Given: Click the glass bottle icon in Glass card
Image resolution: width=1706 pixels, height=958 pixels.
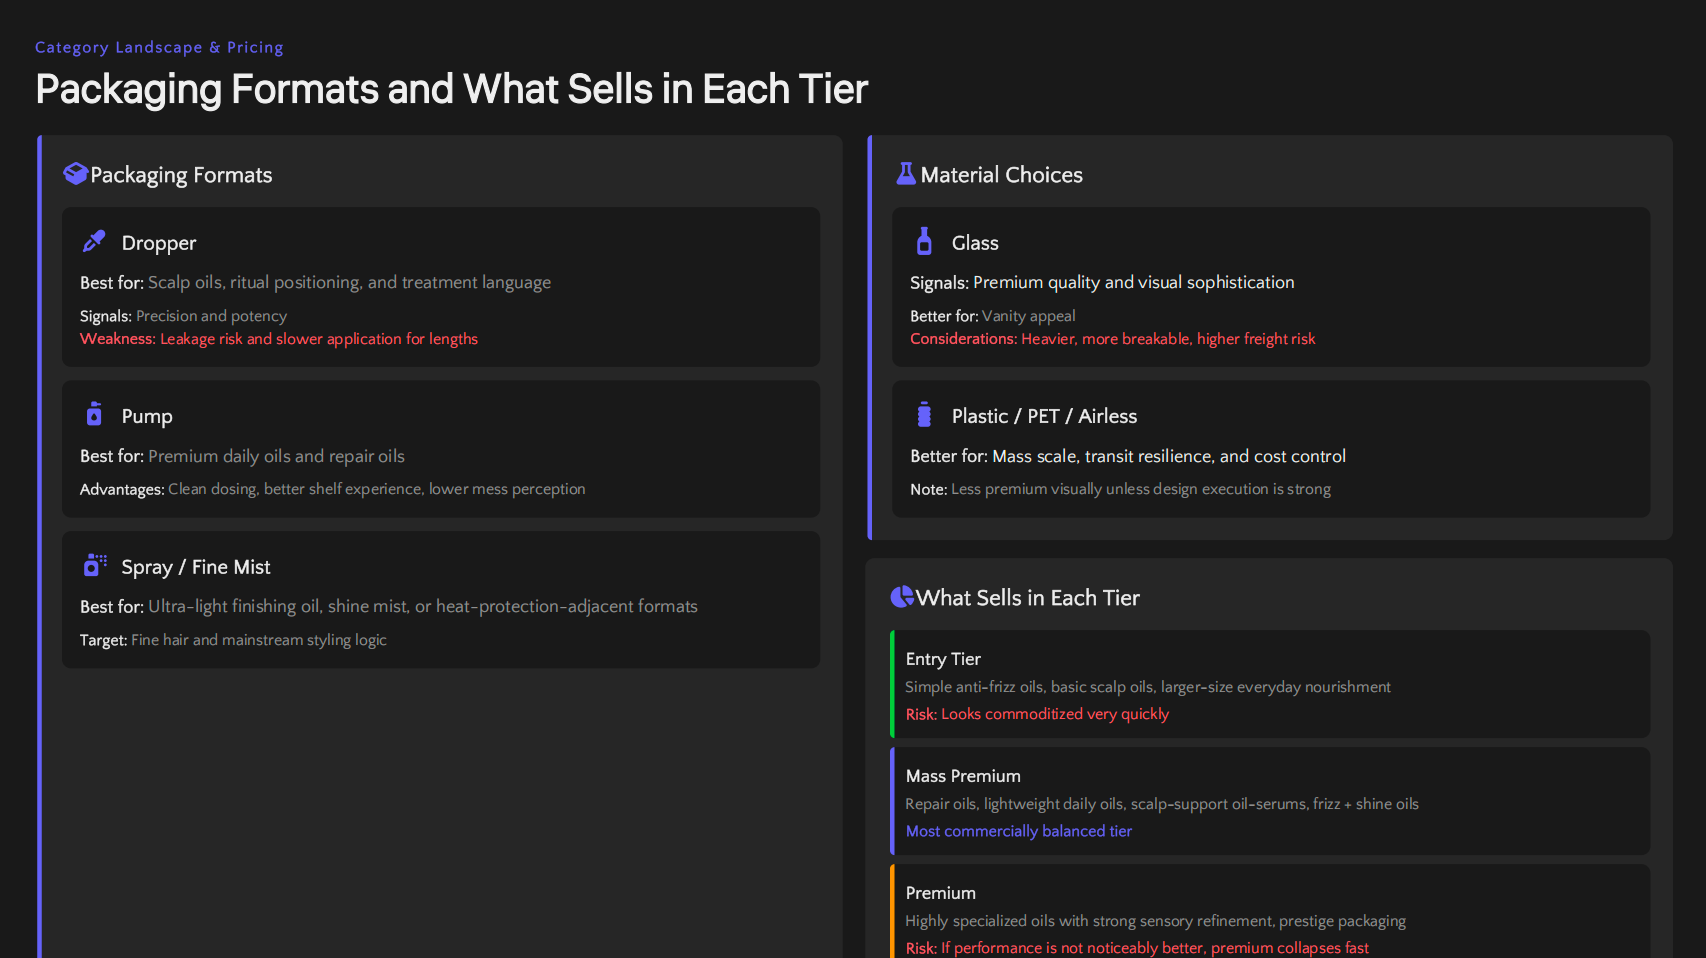Looking at the screenshot, I should click(x=923, y=241).
